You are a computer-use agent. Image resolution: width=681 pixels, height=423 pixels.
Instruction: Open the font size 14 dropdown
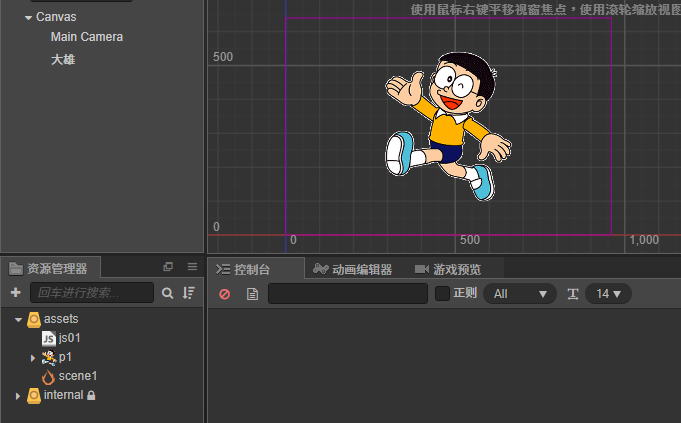click(x=608, y=294)
